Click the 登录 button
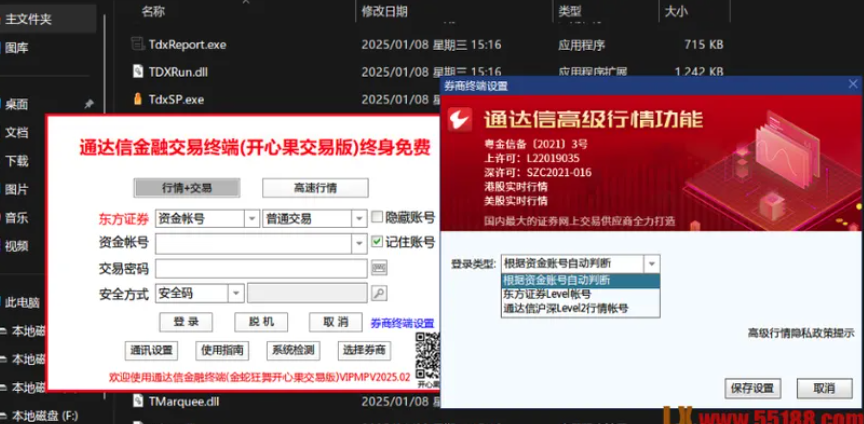Viewport: 864px width, 424px height. pos(186,322)
